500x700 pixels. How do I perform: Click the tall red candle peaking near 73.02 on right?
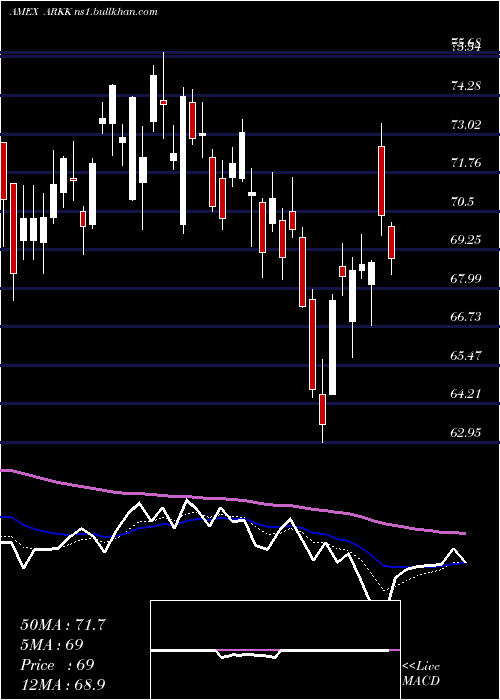coord(381,181)
